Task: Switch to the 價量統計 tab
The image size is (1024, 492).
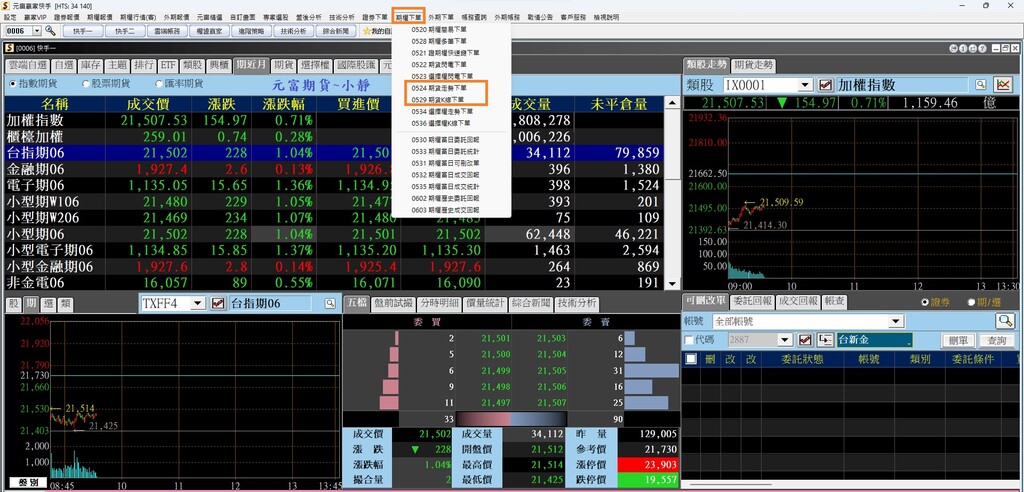Action: [485, 303]
